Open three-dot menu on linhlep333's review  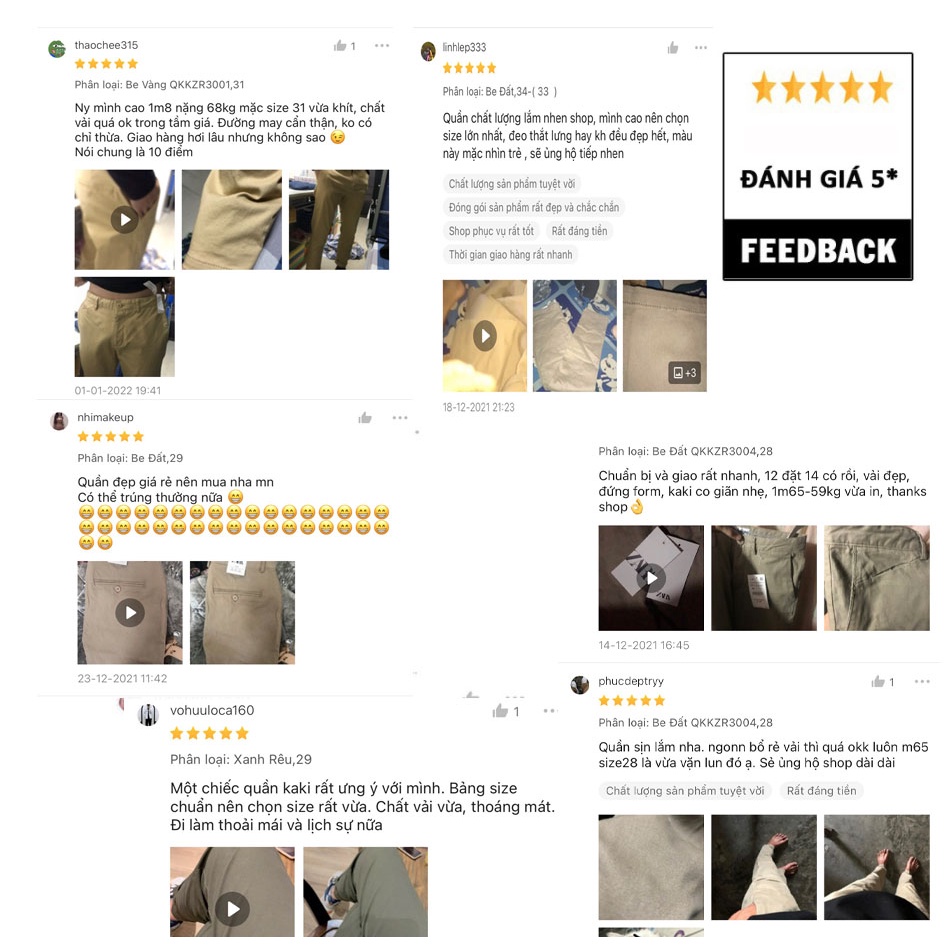[x=700, y=48]
